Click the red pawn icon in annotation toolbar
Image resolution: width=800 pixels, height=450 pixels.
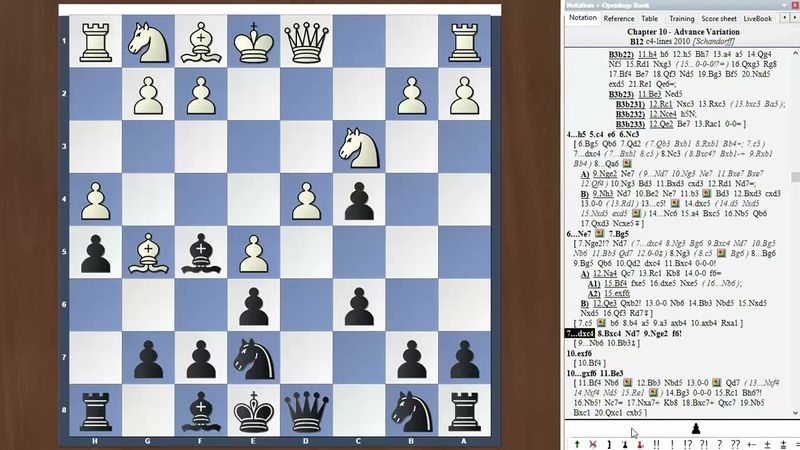pyautogui.click(x=640, y=443)
